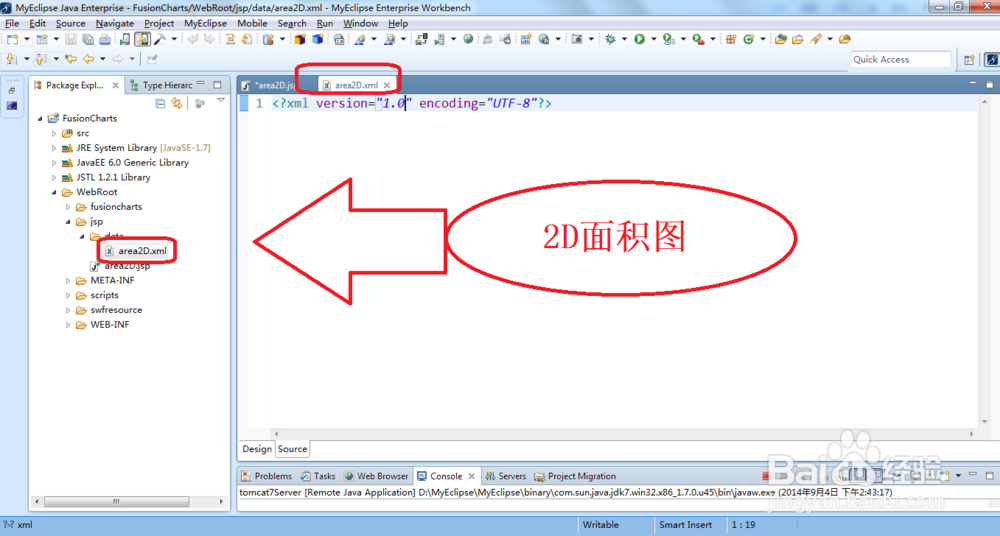
Task: Click the Open Perspective icon
Action: tap(969, 59)
